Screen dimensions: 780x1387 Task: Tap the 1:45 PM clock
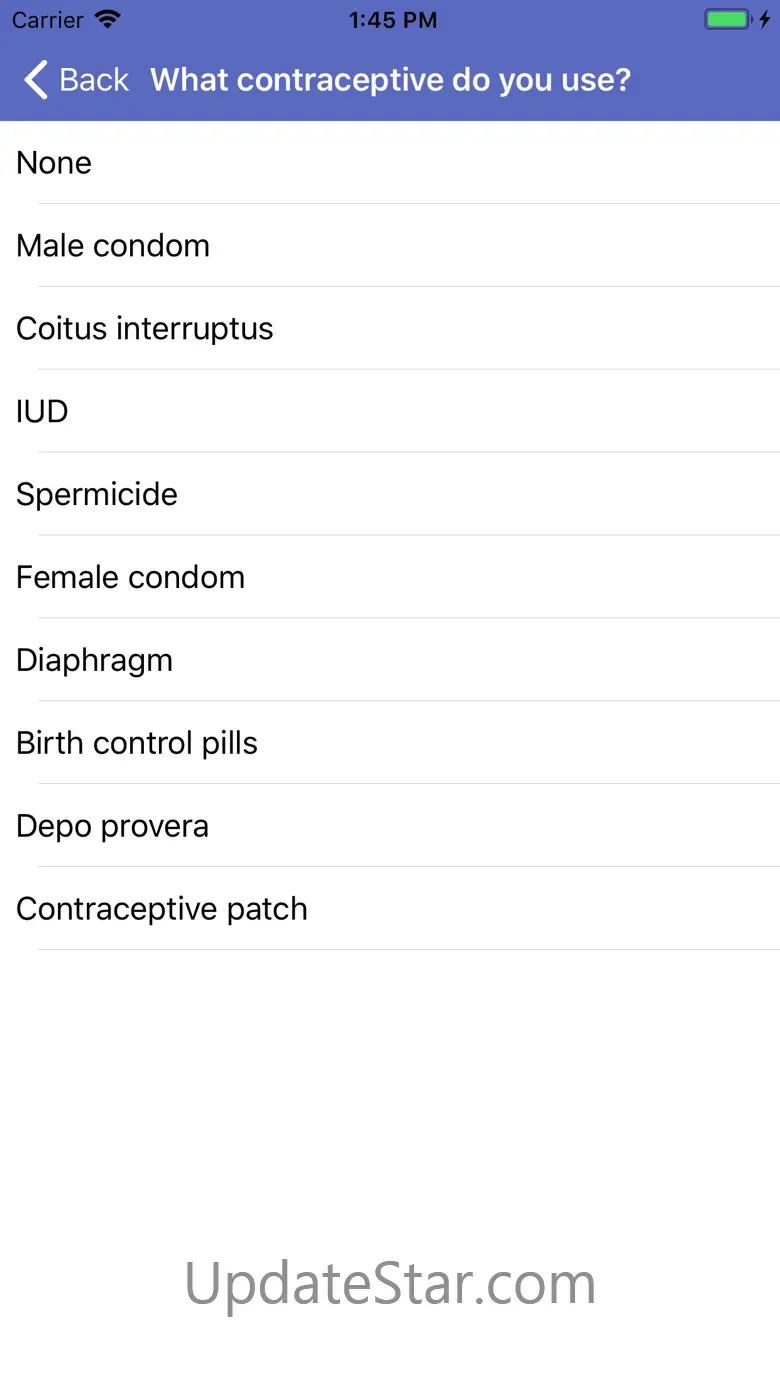pyautogui.click(x=392, y=20)
